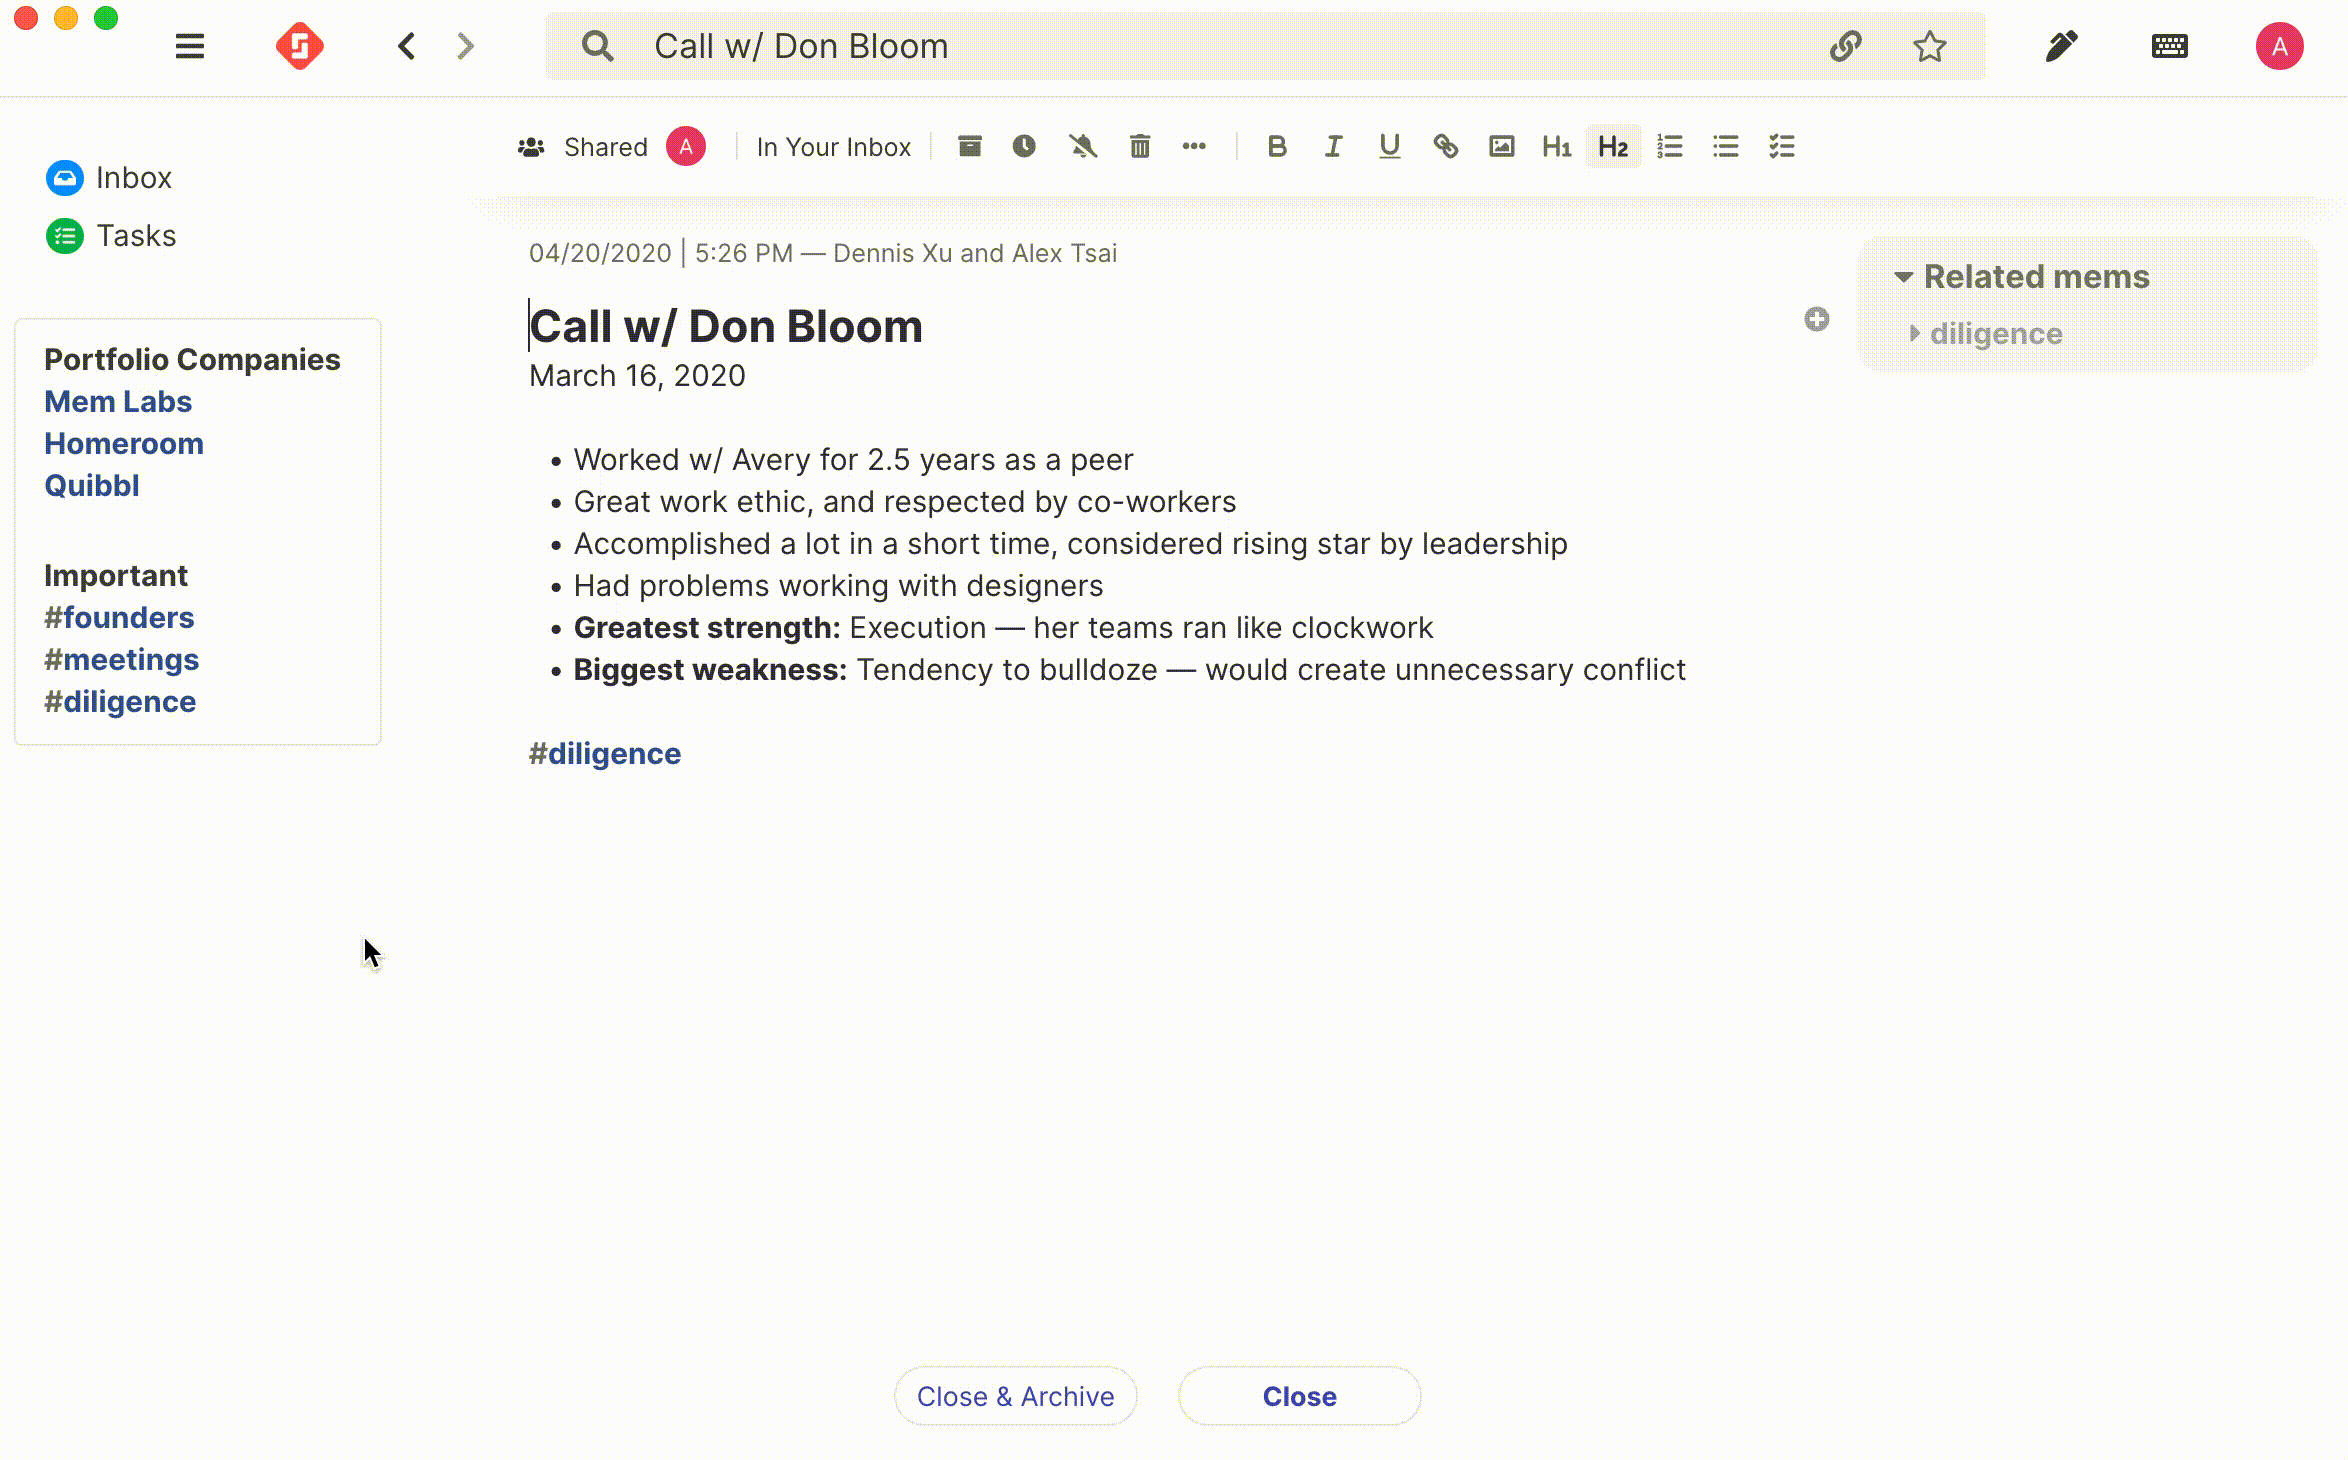The height and width of the screenshot is (1460, 2348).
Task: Open the #diligence tag in the sidebar
Action: tap(119, 701)
